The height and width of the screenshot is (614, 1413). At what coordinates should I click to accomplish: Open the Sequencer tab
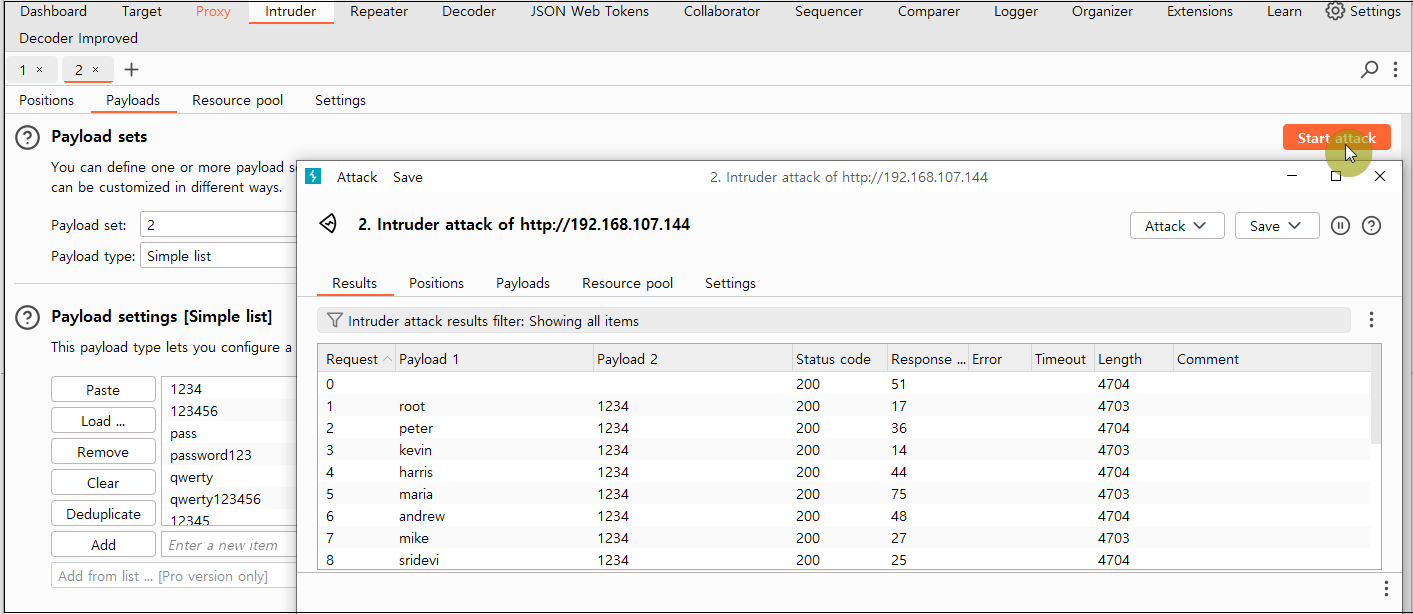829,11
